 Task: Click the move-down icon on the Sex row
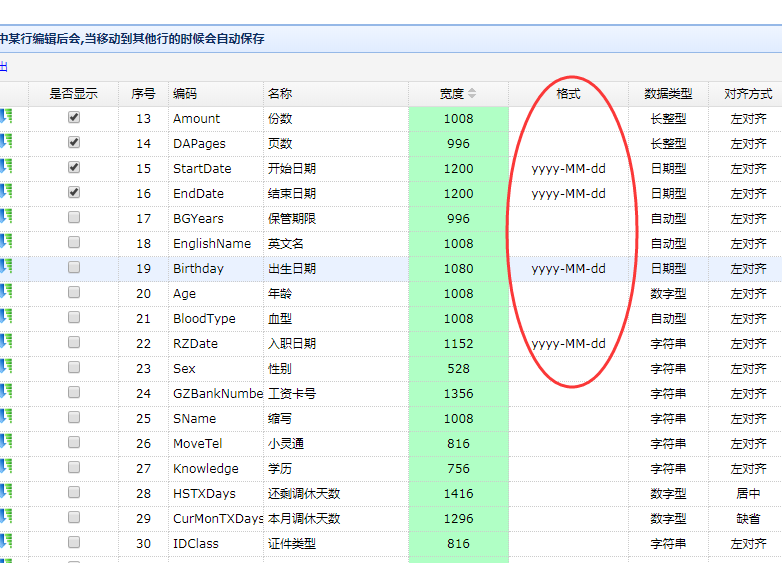pyautogui.click(x=6, y=368)
